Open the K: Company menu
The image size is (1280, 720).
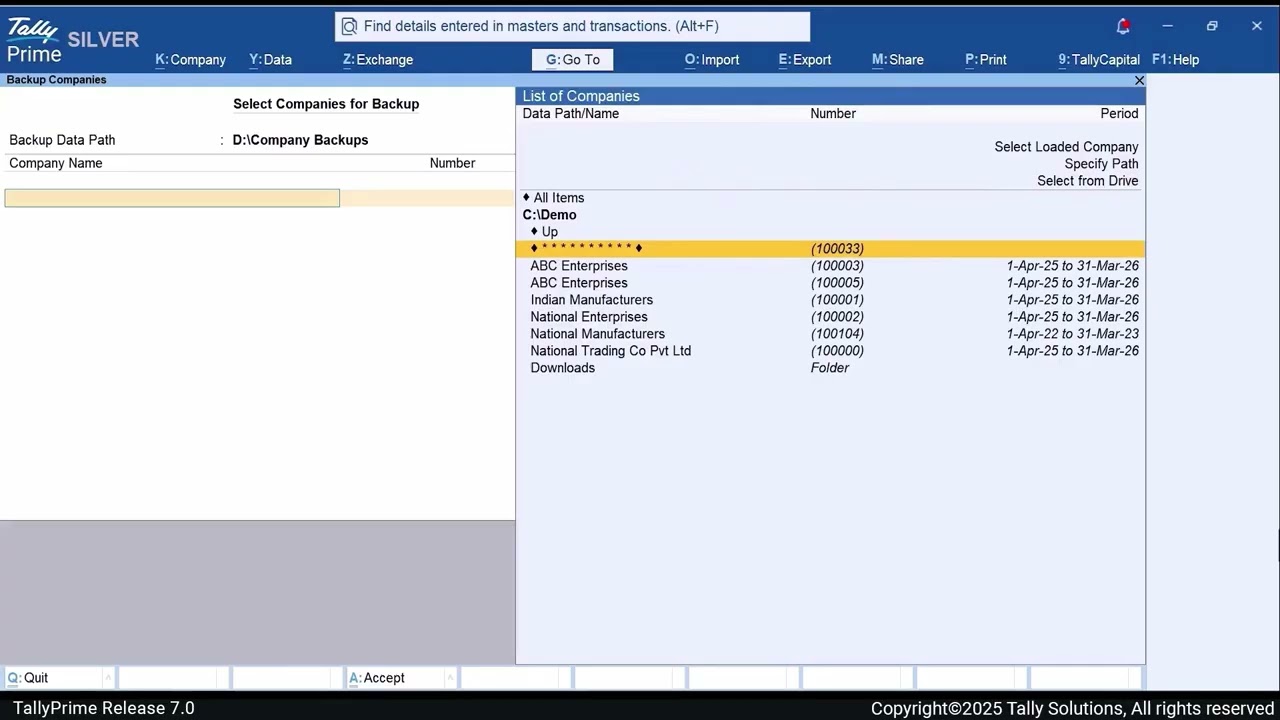tap(190, 60)
